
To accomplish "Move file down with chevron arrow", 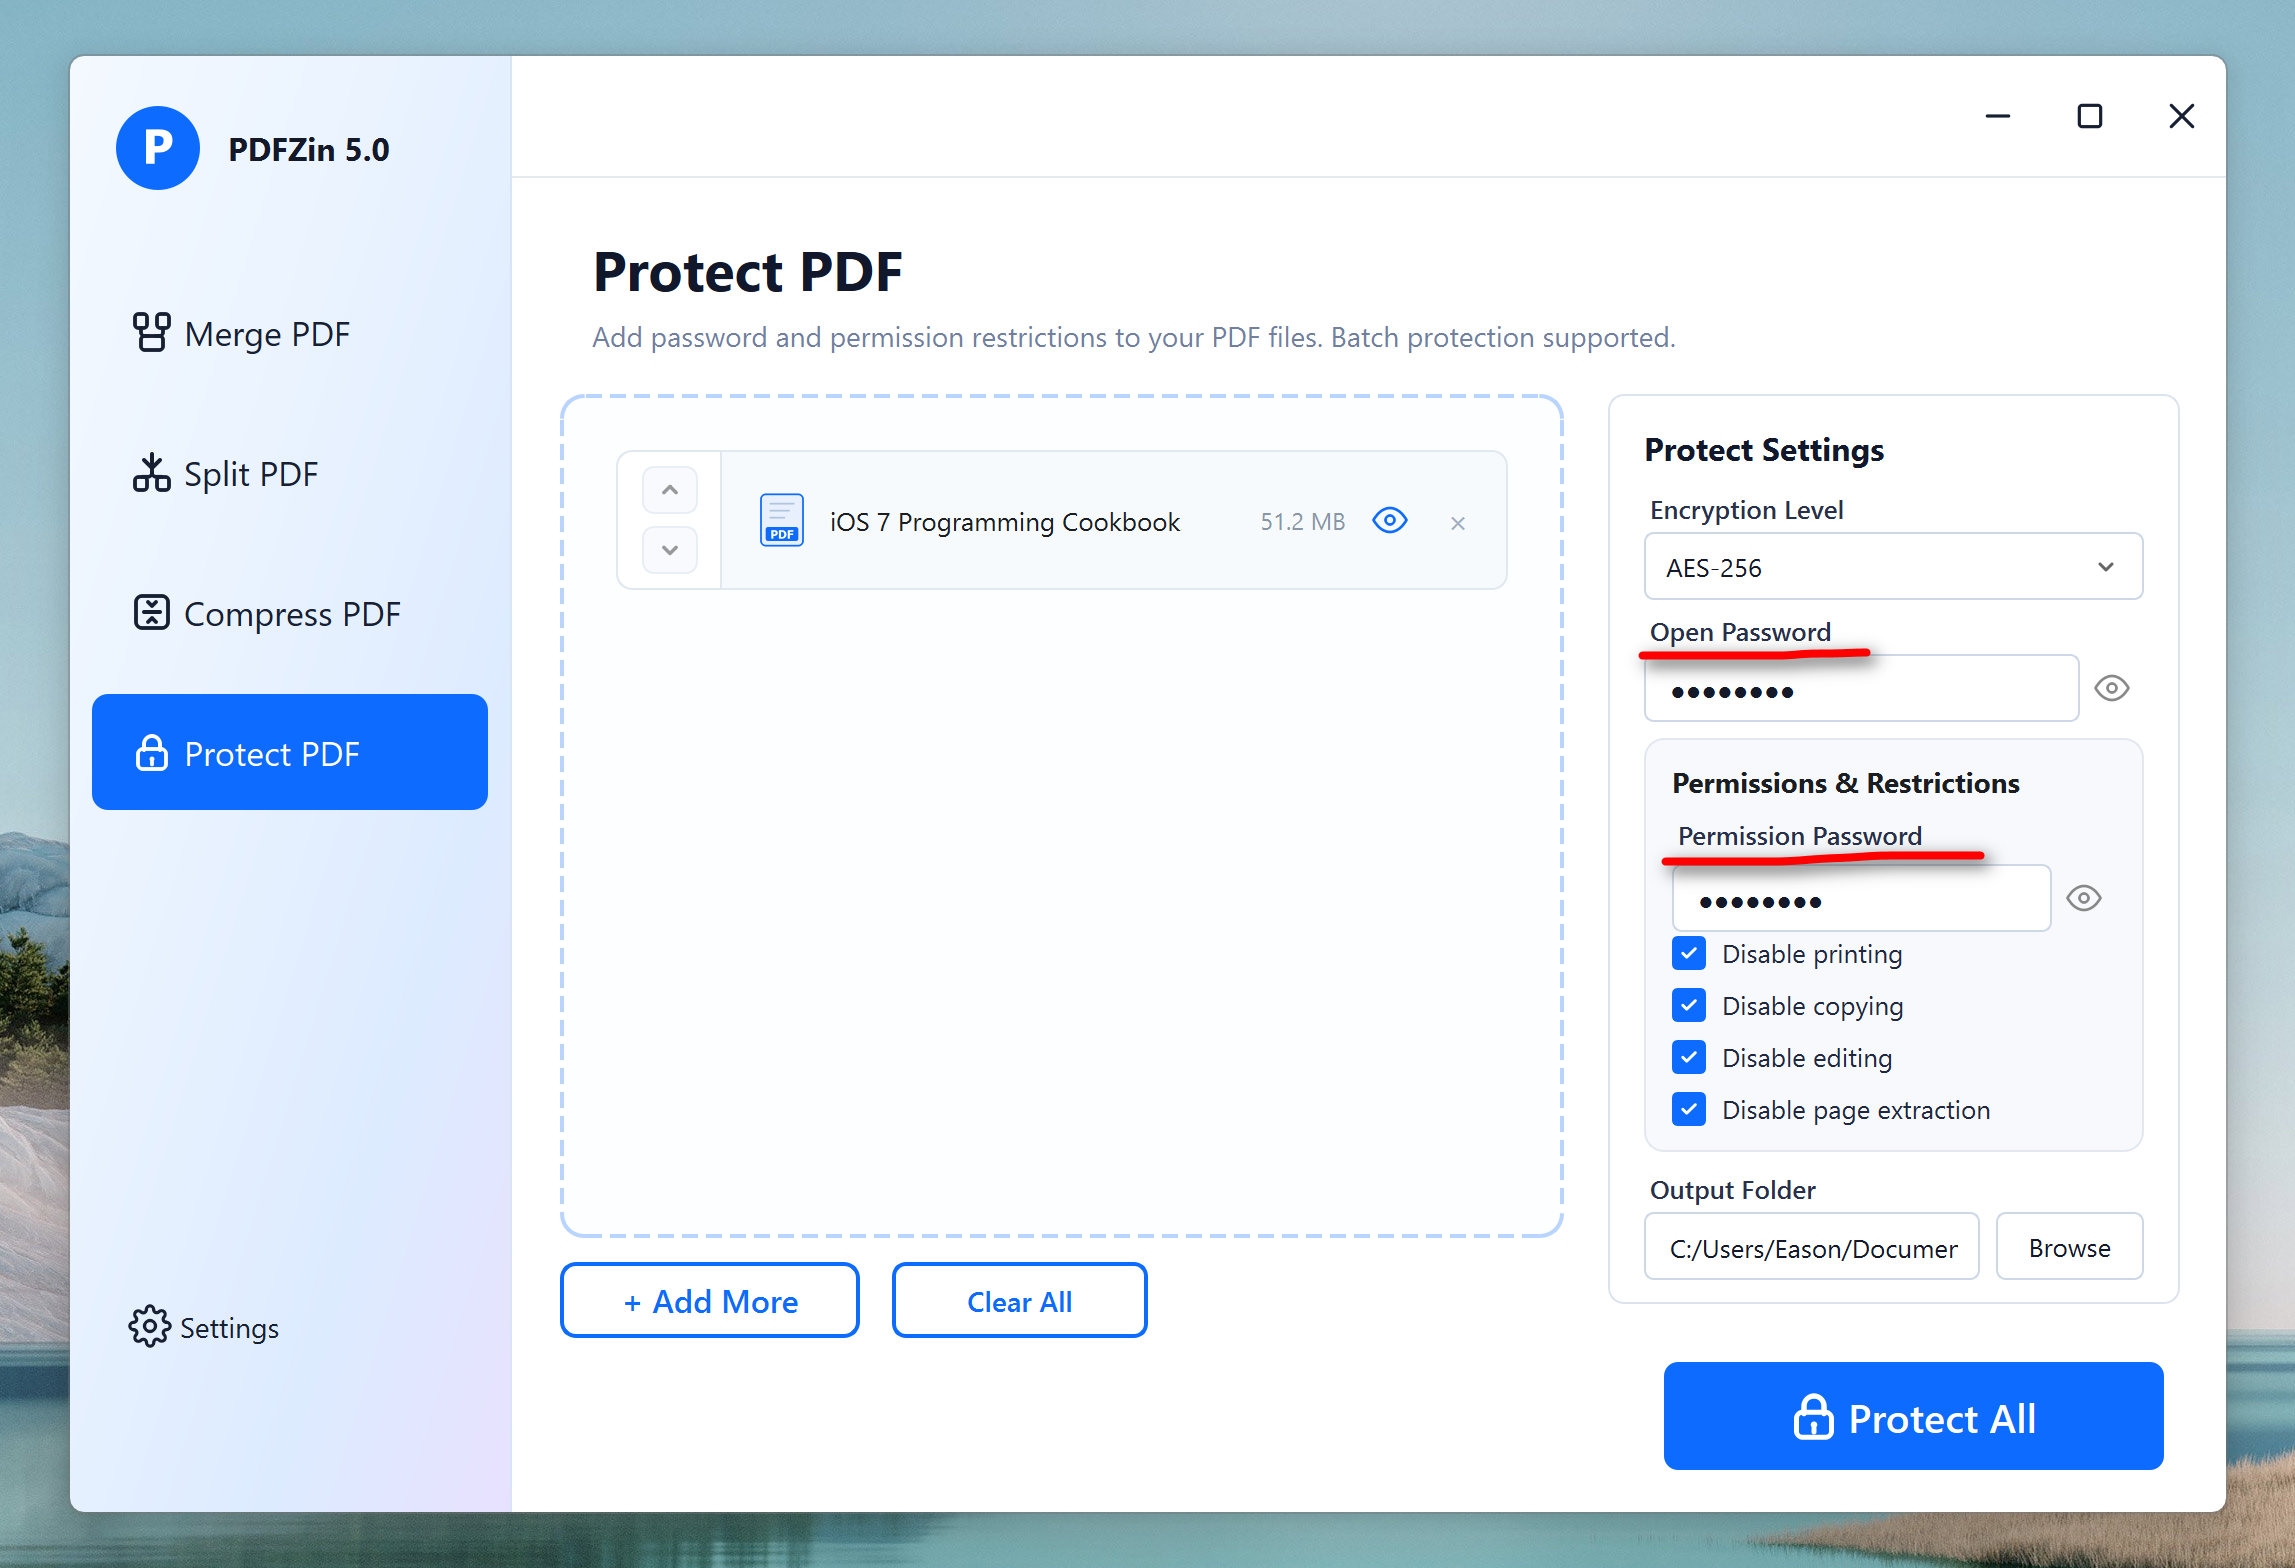I will tap(670, 550).
